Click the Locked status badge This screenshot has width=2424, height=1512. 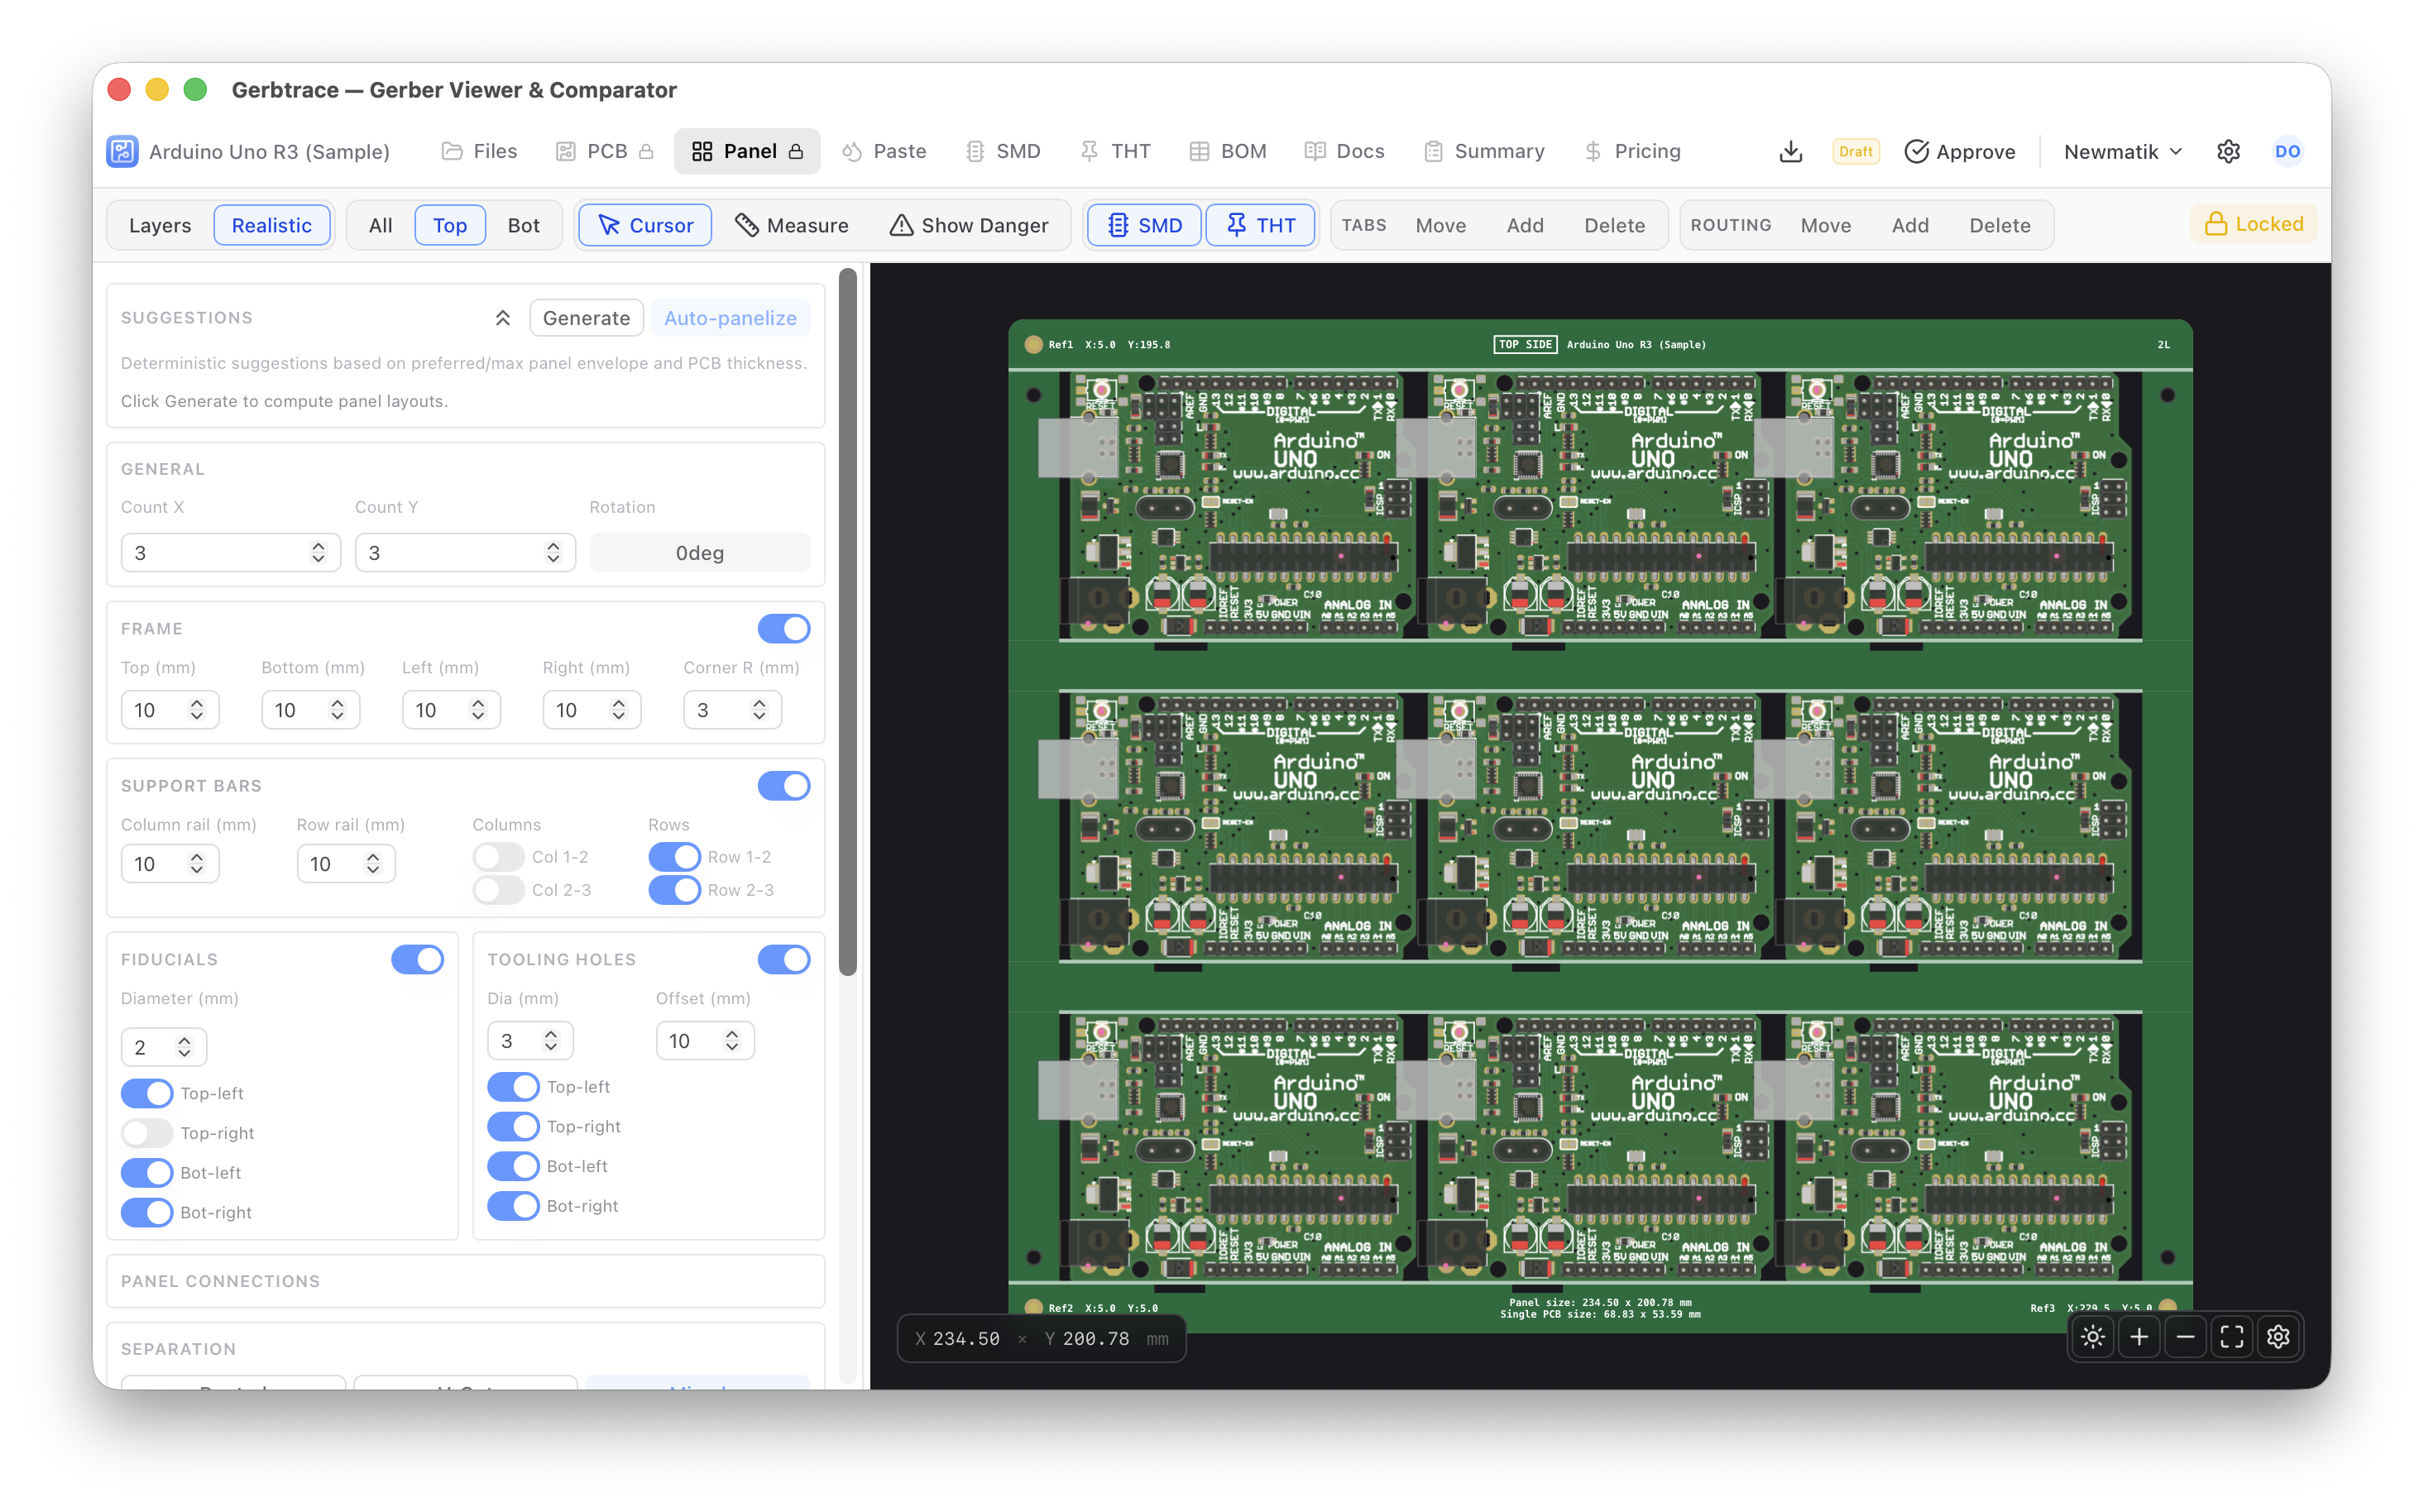tap(2253, 224)
